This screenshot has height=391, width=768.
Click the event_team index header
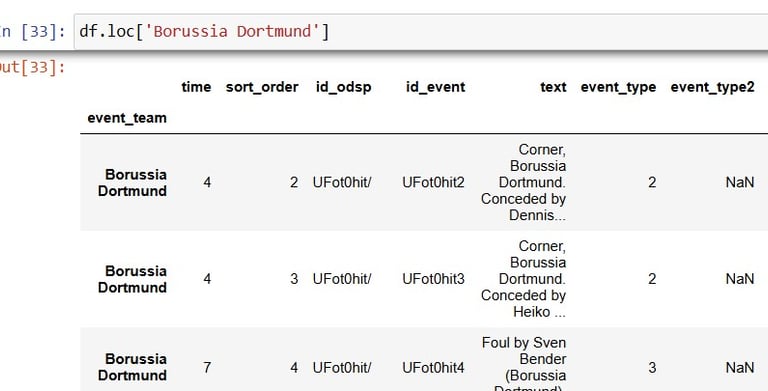point(127,118)
